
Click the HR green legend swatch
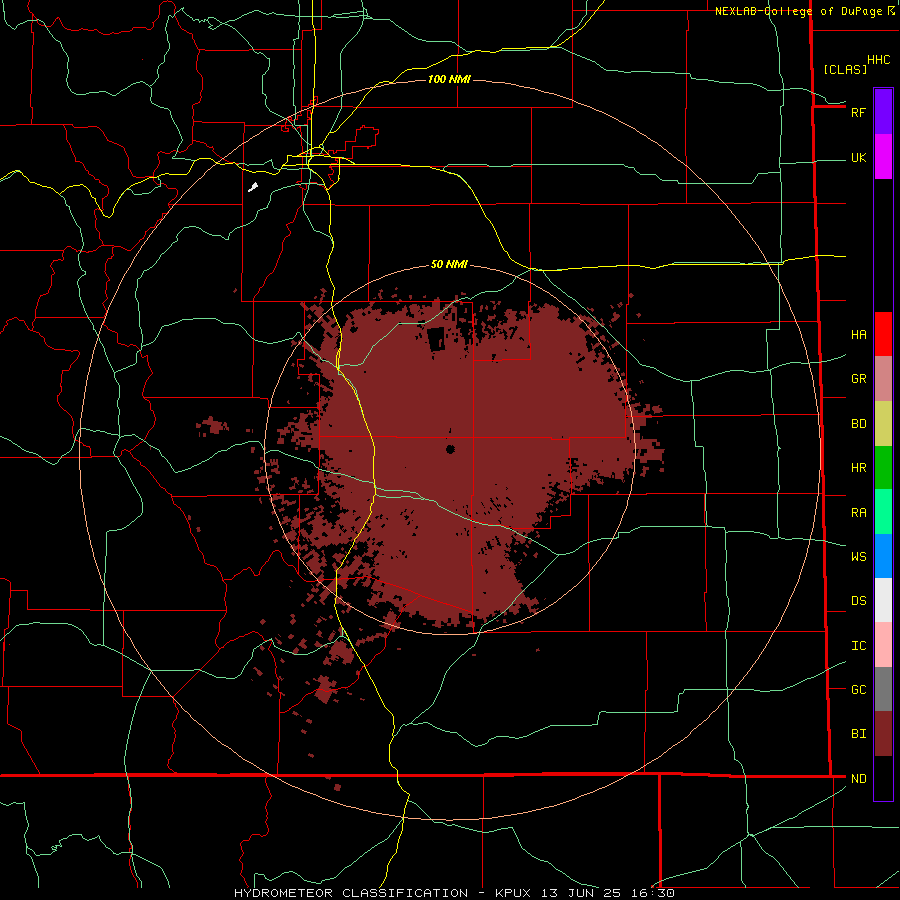(x=883, y=468)
